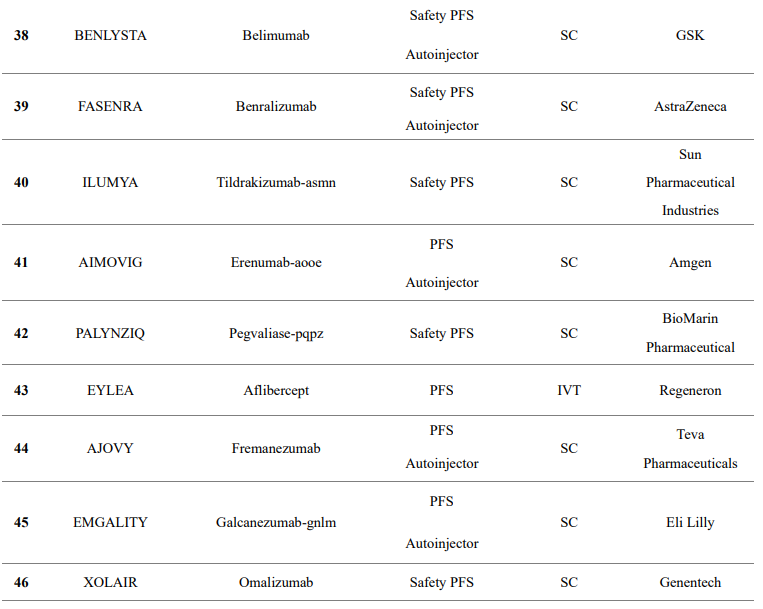Select the AstraZeneca company name

pos(690,106)
